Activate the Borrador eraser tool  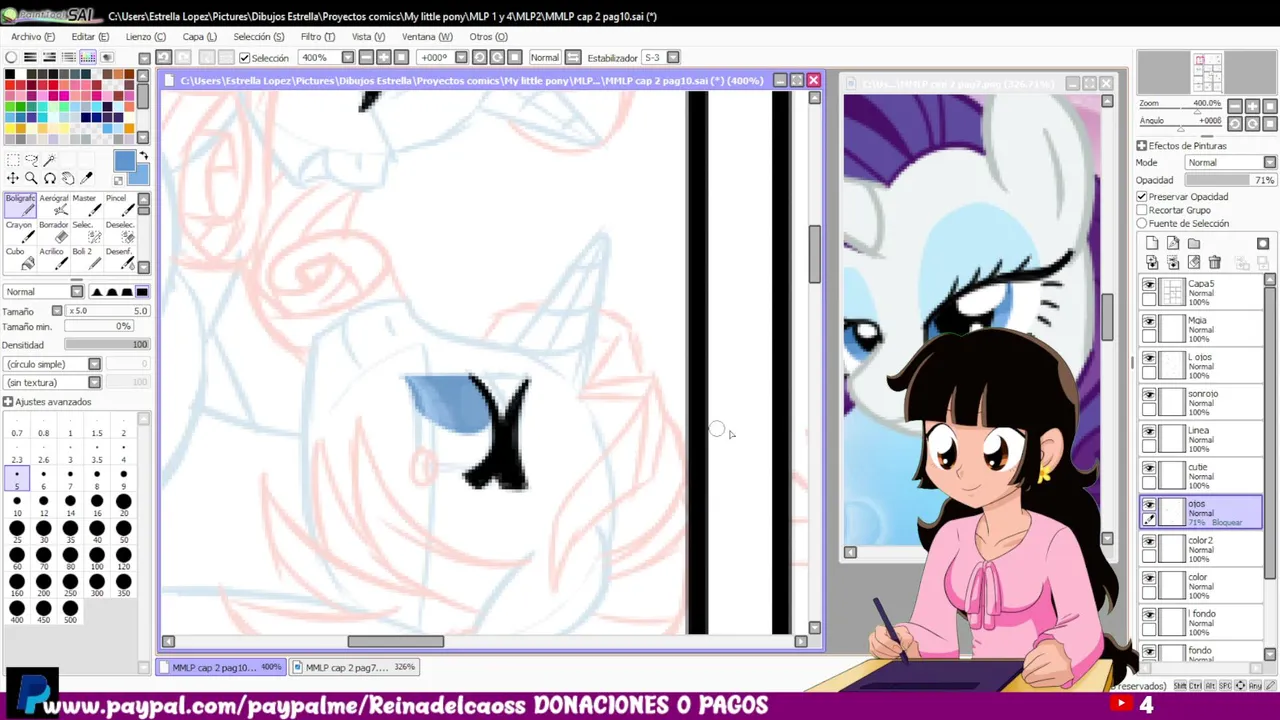(x=53, y=232)
